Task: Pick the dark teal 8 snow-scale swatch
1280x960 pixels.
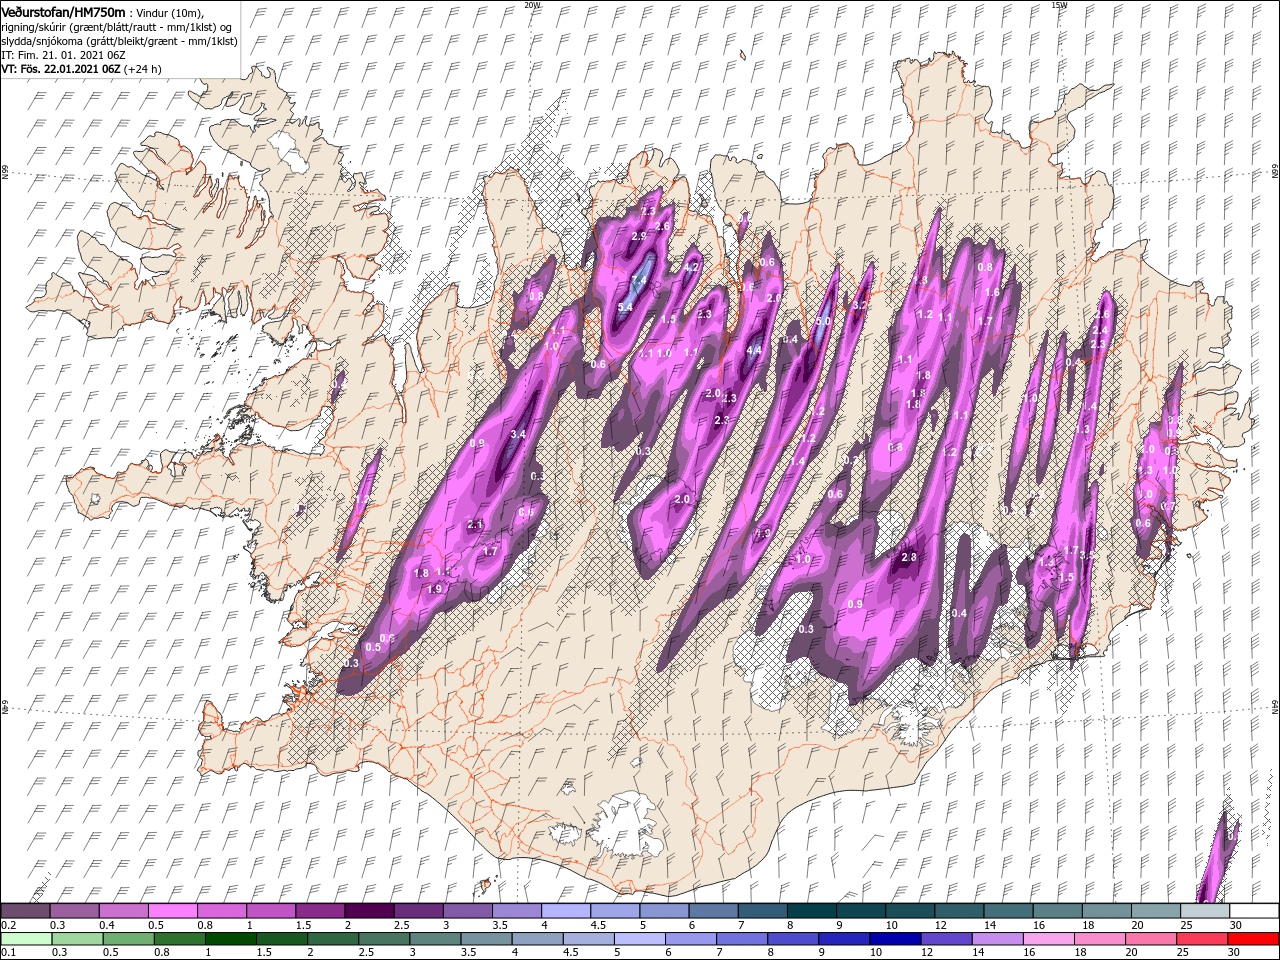Action: point(811,911)
